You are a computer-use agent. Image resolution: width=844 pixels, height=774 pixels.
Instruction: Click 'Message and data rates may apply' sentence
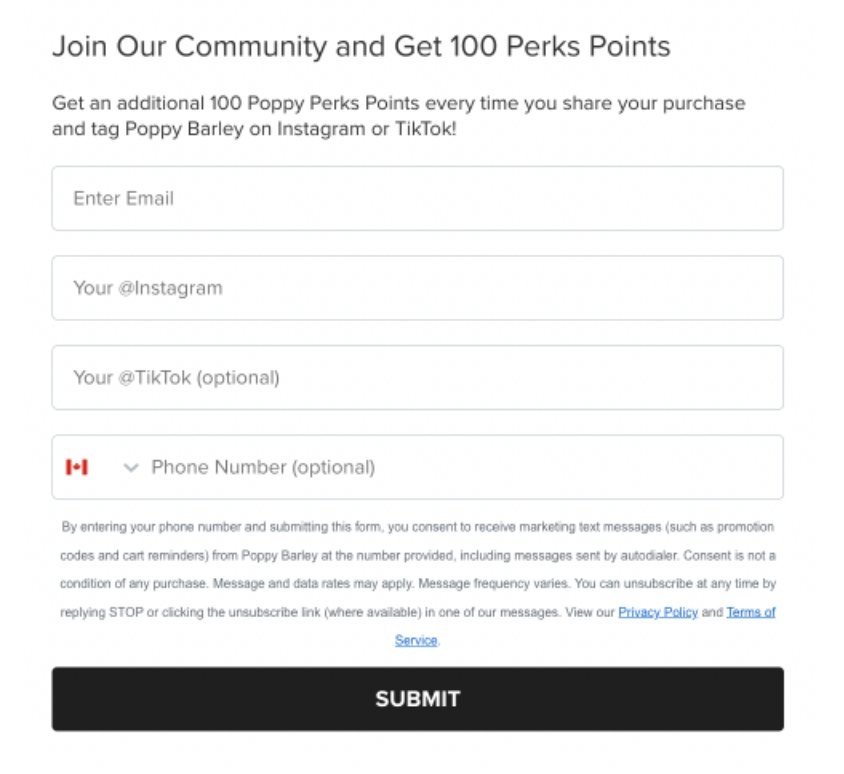[x=318, y=583]
